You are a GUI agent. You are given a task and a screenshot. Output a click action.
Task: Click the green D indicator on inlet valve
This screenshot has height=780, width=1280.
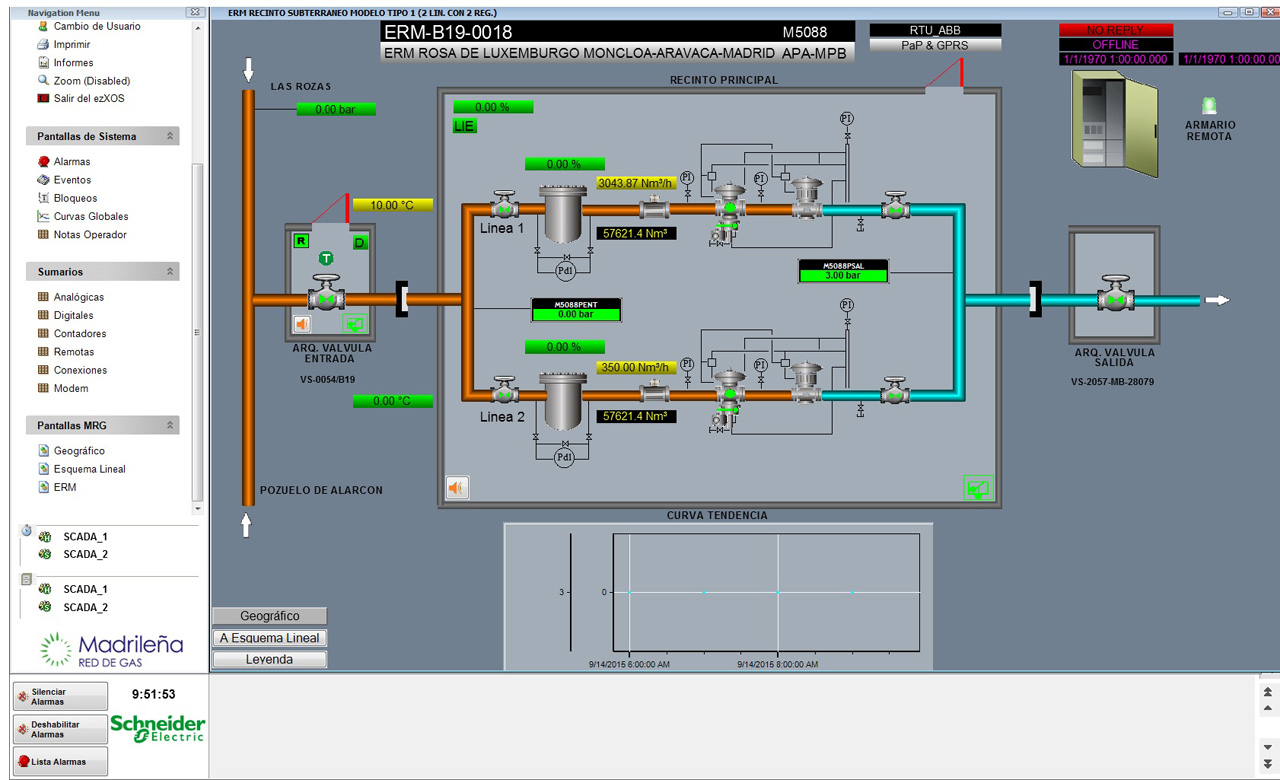360,243
